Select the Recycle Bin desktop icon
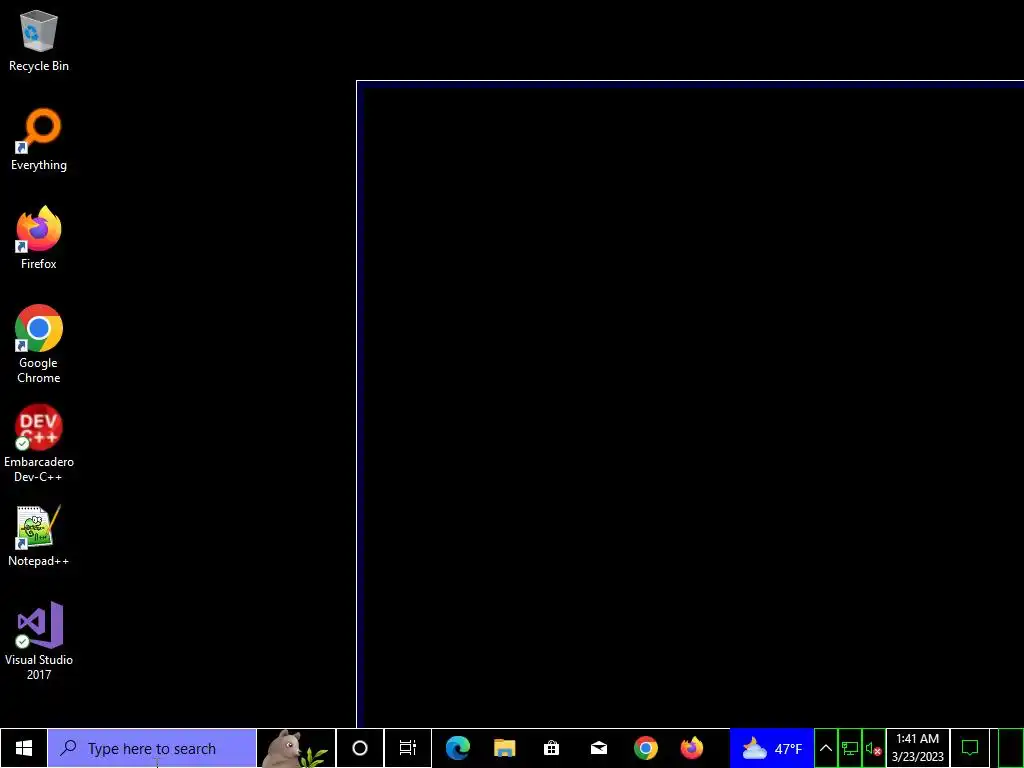Viewport: 1024px width, 768px height. [39, 40]
